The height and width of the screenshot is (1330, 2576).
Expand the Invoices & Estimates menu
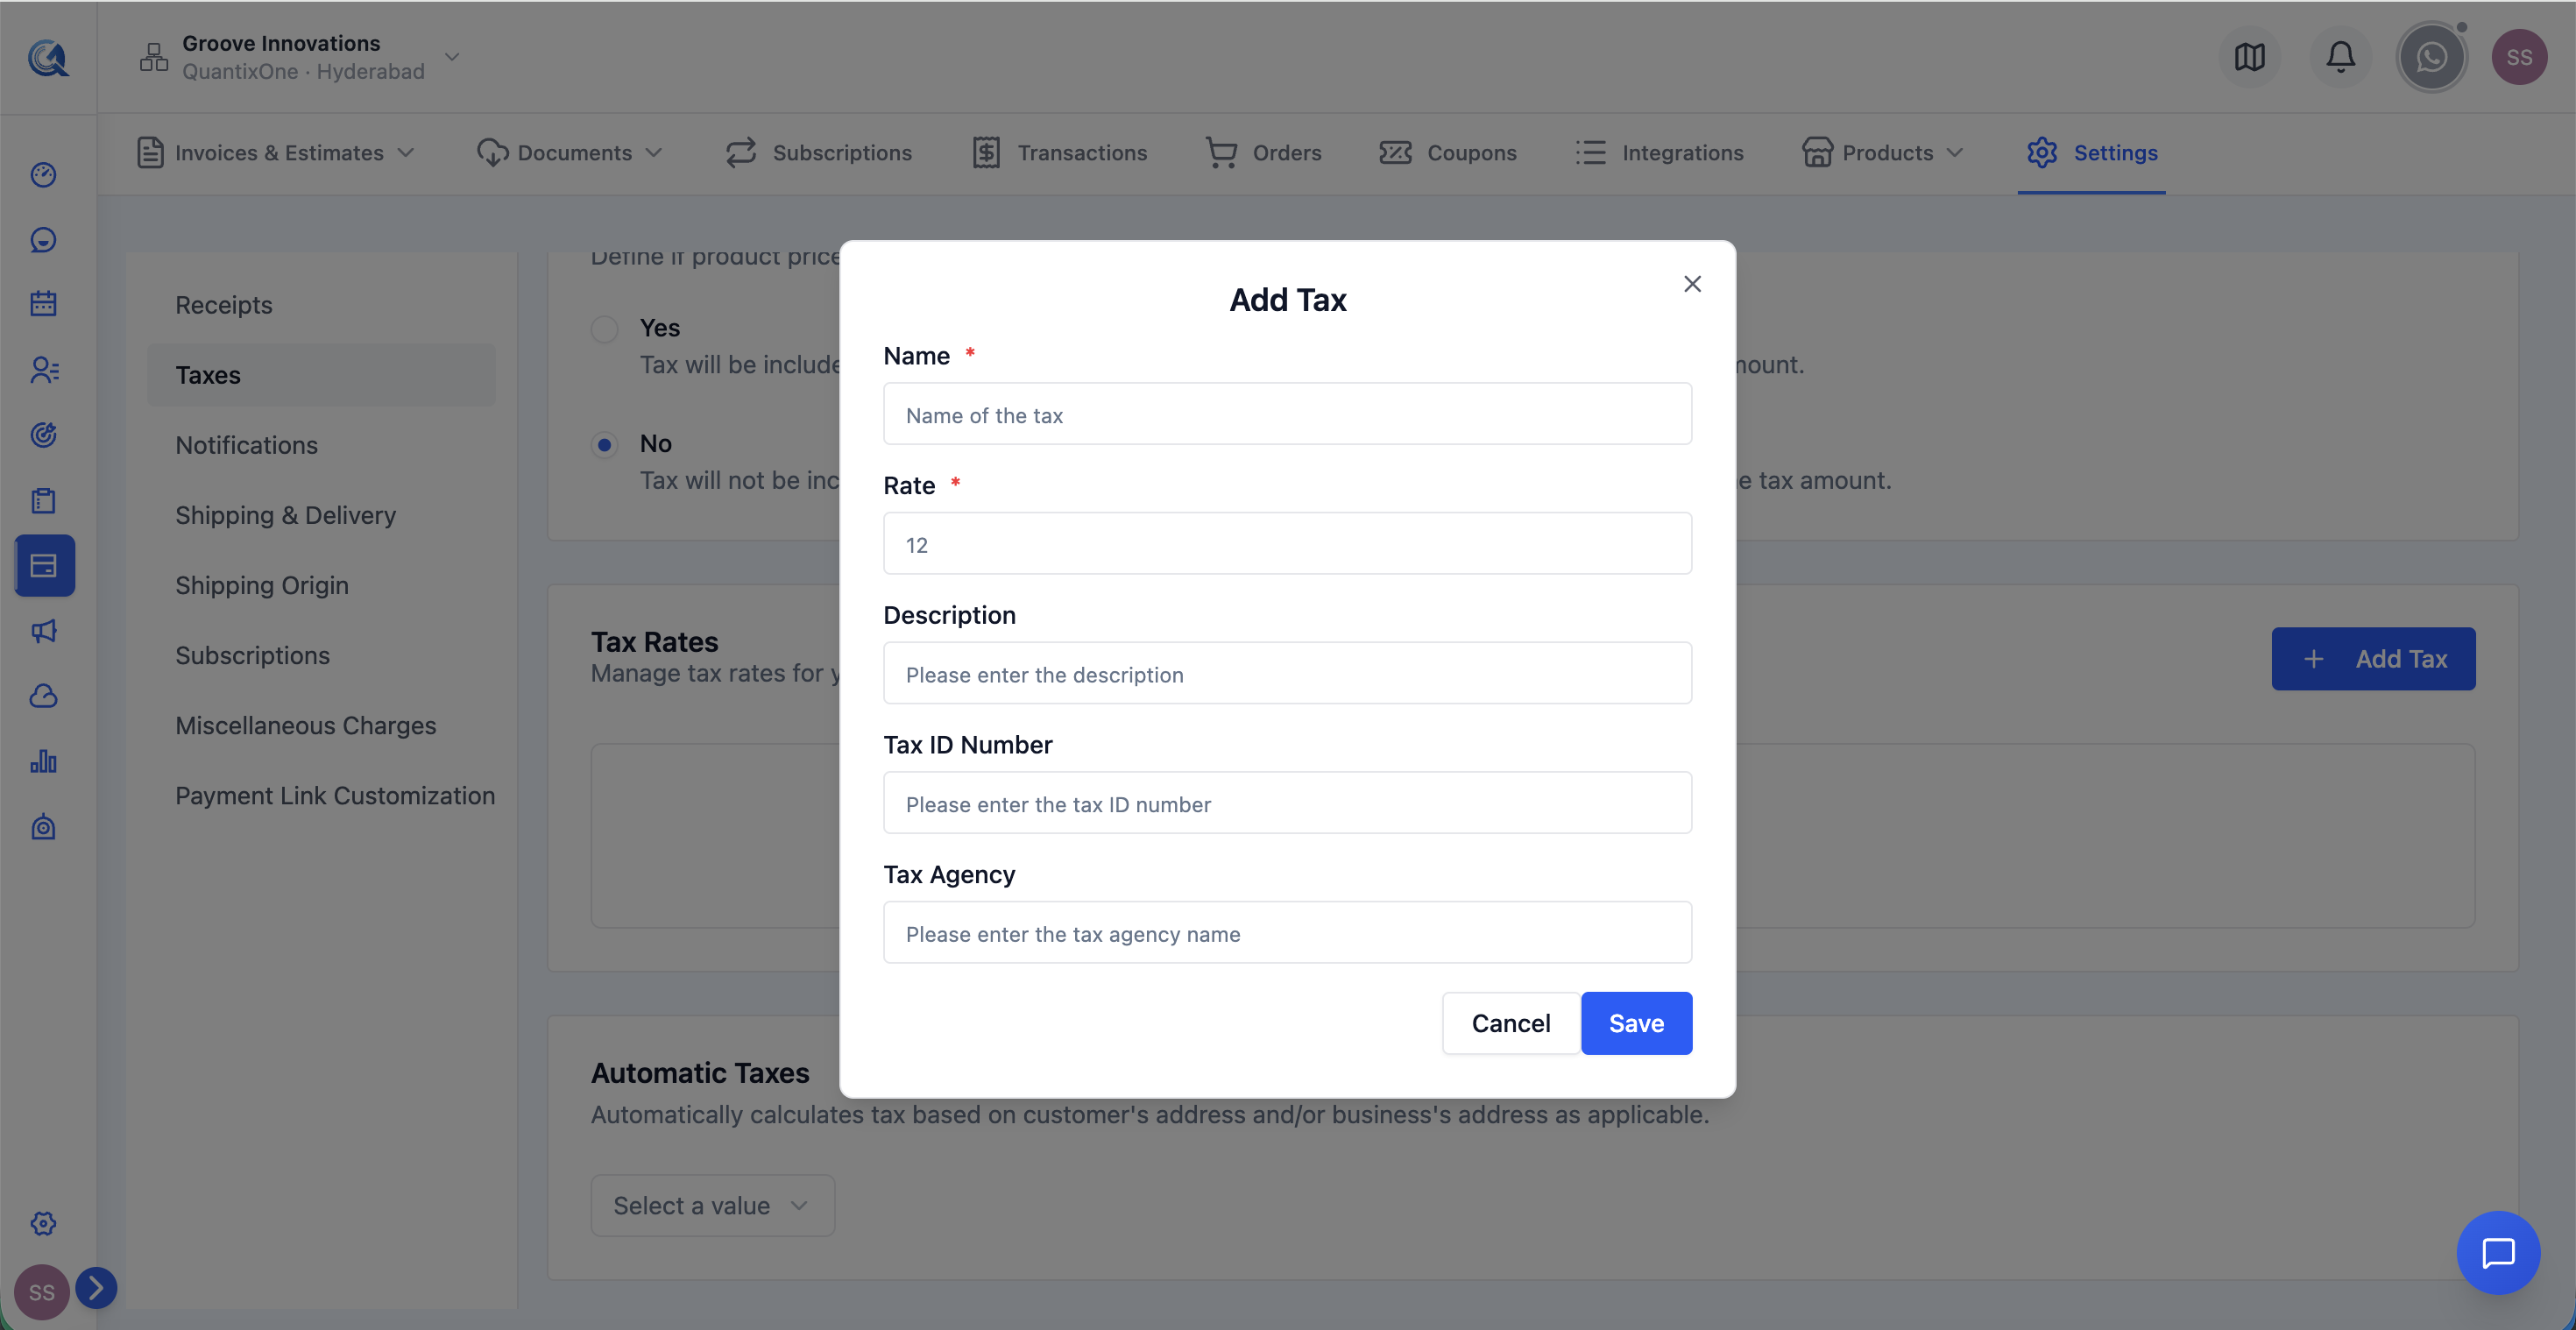click(x=275, y=153)
